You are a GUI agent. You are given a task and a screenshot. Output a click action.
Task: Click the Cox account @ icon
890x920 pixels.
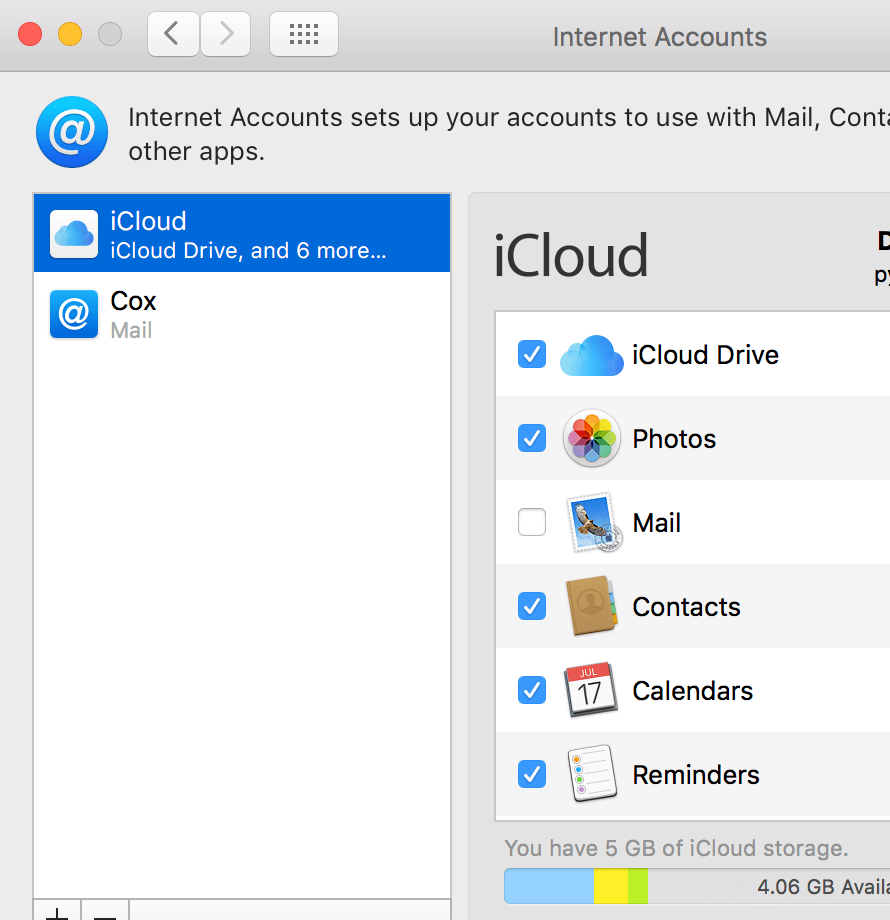73,313
